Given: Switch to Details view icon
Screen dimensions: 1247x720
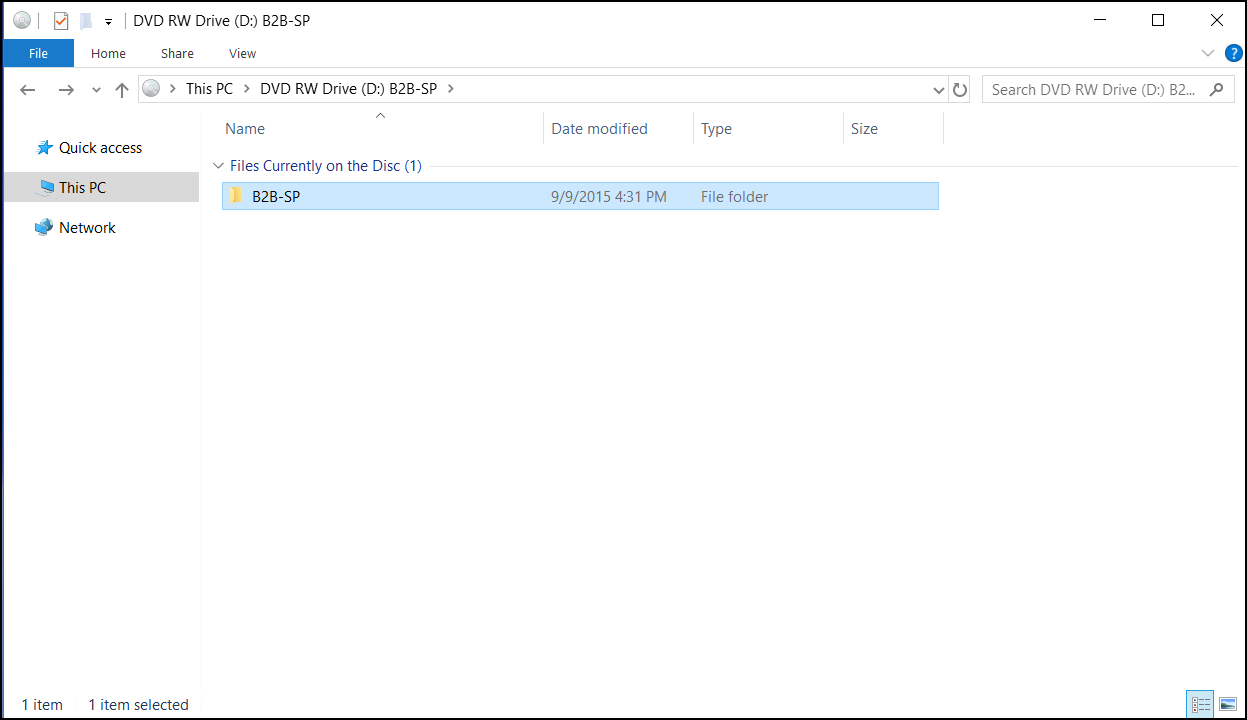Looking at the screenshot, I should 1201,705.
